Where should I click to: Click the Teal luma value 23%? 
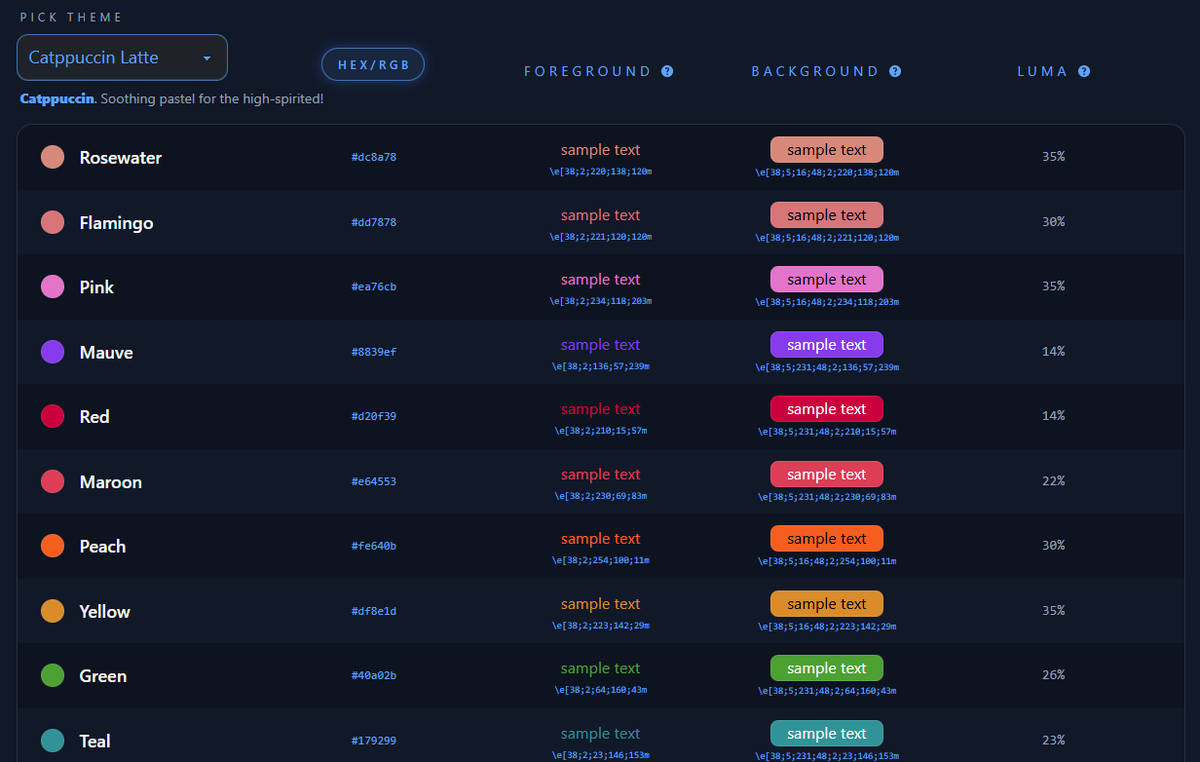point(1053,741)
